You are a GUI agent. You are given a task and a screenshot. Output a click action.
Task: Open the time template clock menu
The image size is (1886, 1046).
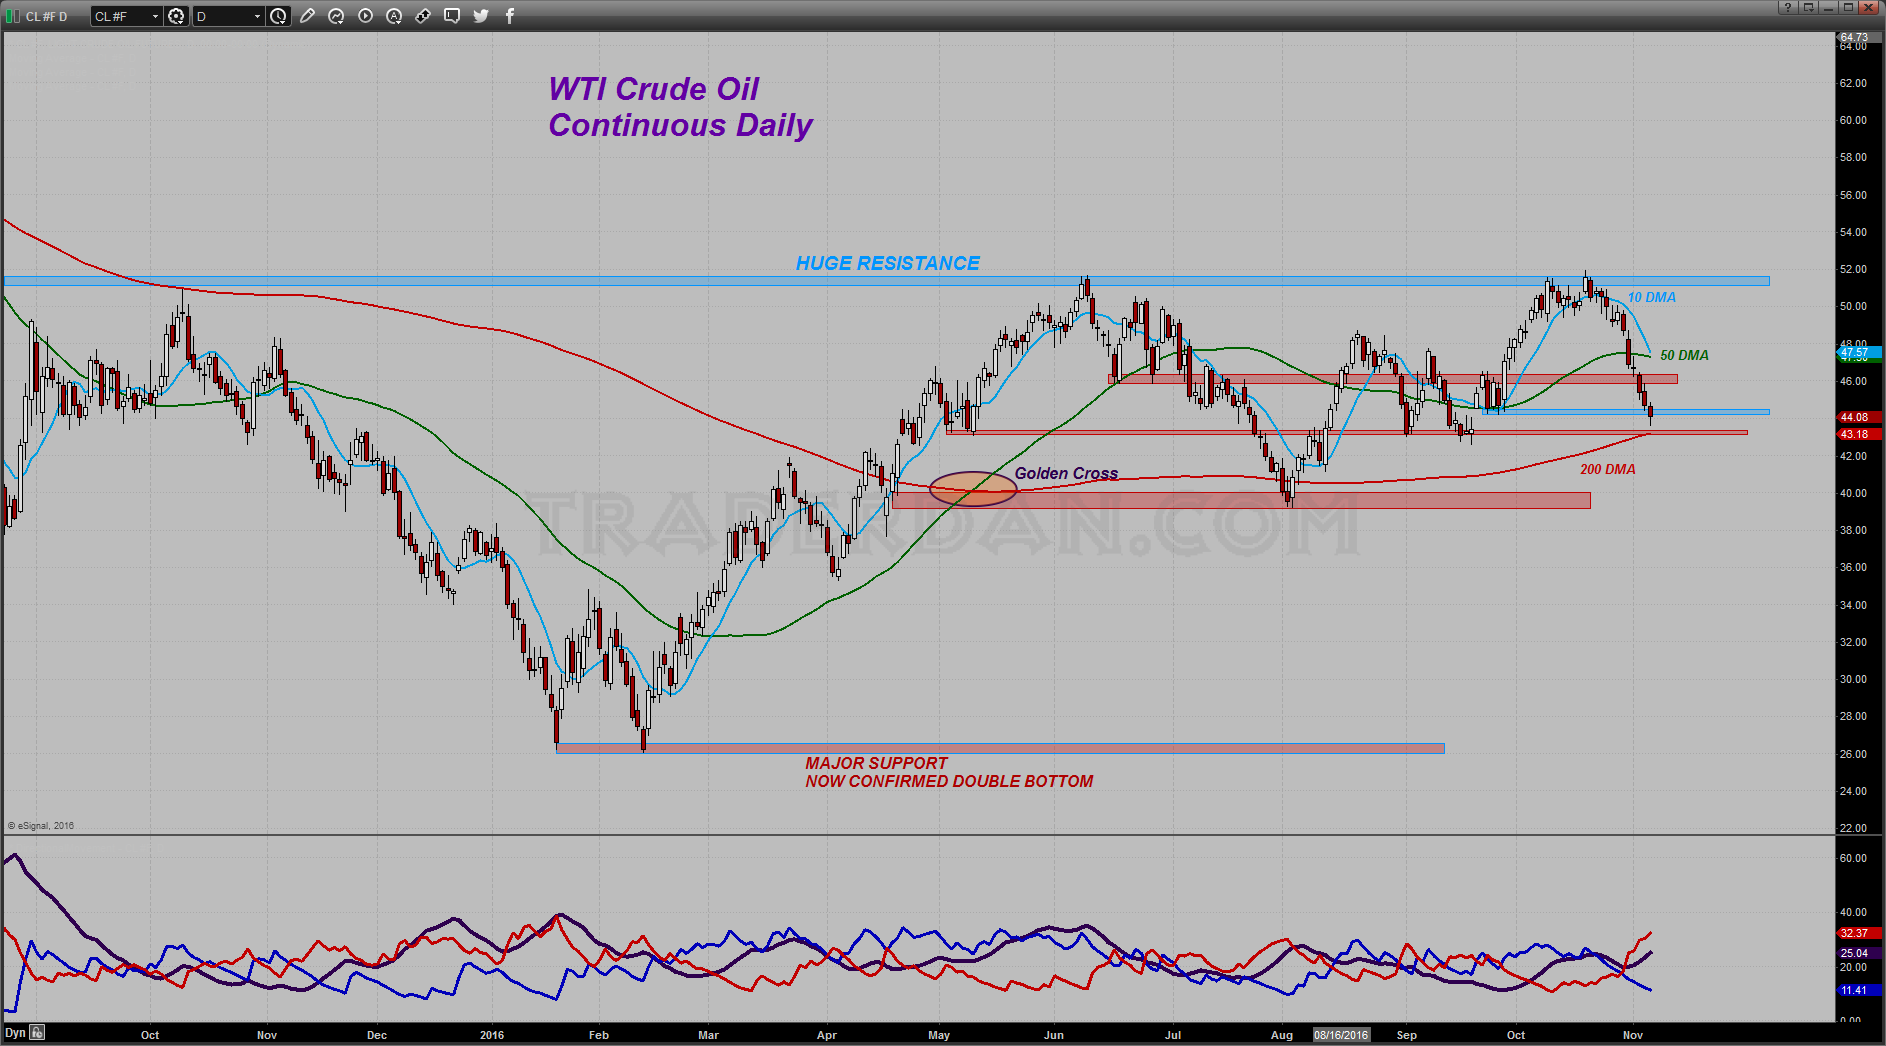[x=278, y=16]
